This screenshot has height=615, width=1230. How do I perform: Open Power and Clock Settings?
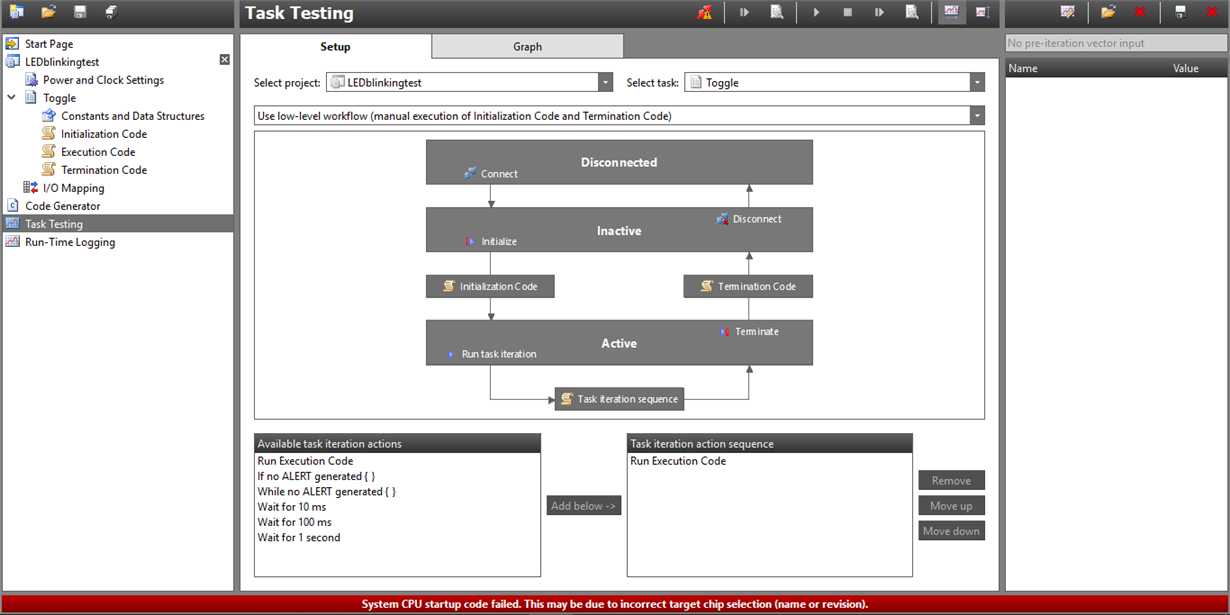pyautogui.click(x=103, y=80)
